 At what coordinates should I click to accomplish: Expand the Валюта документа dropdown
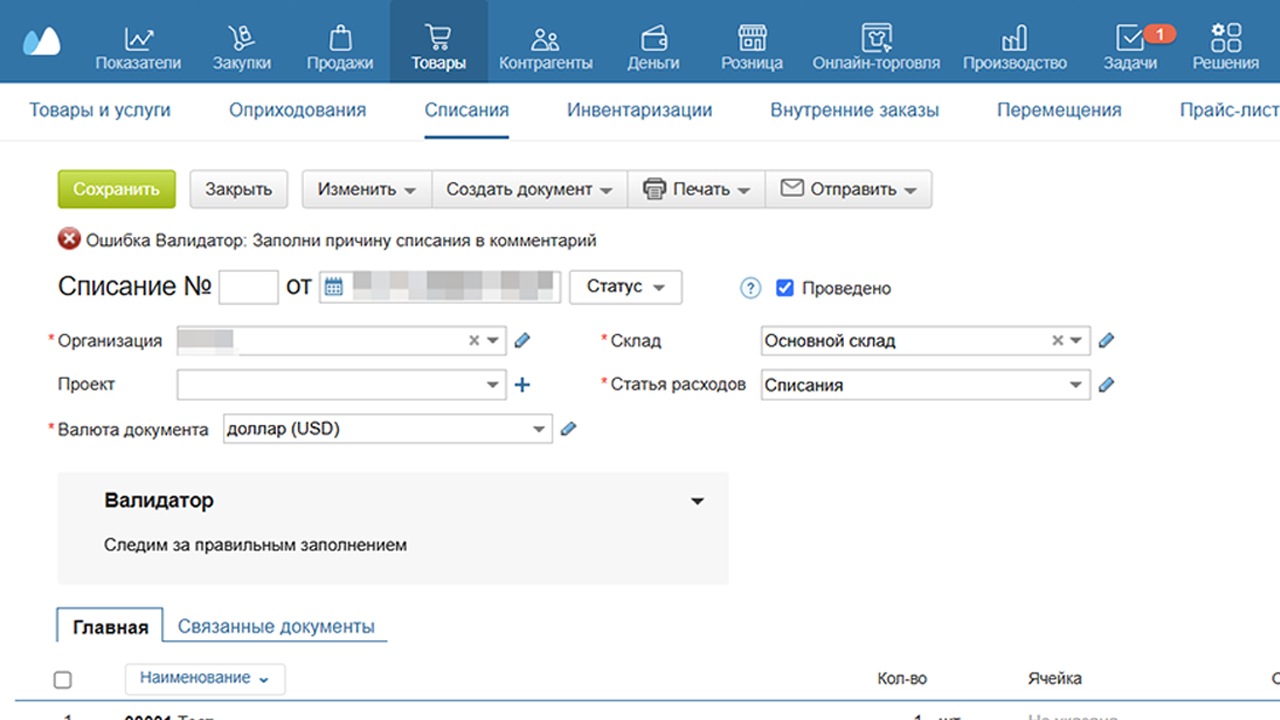539,429
